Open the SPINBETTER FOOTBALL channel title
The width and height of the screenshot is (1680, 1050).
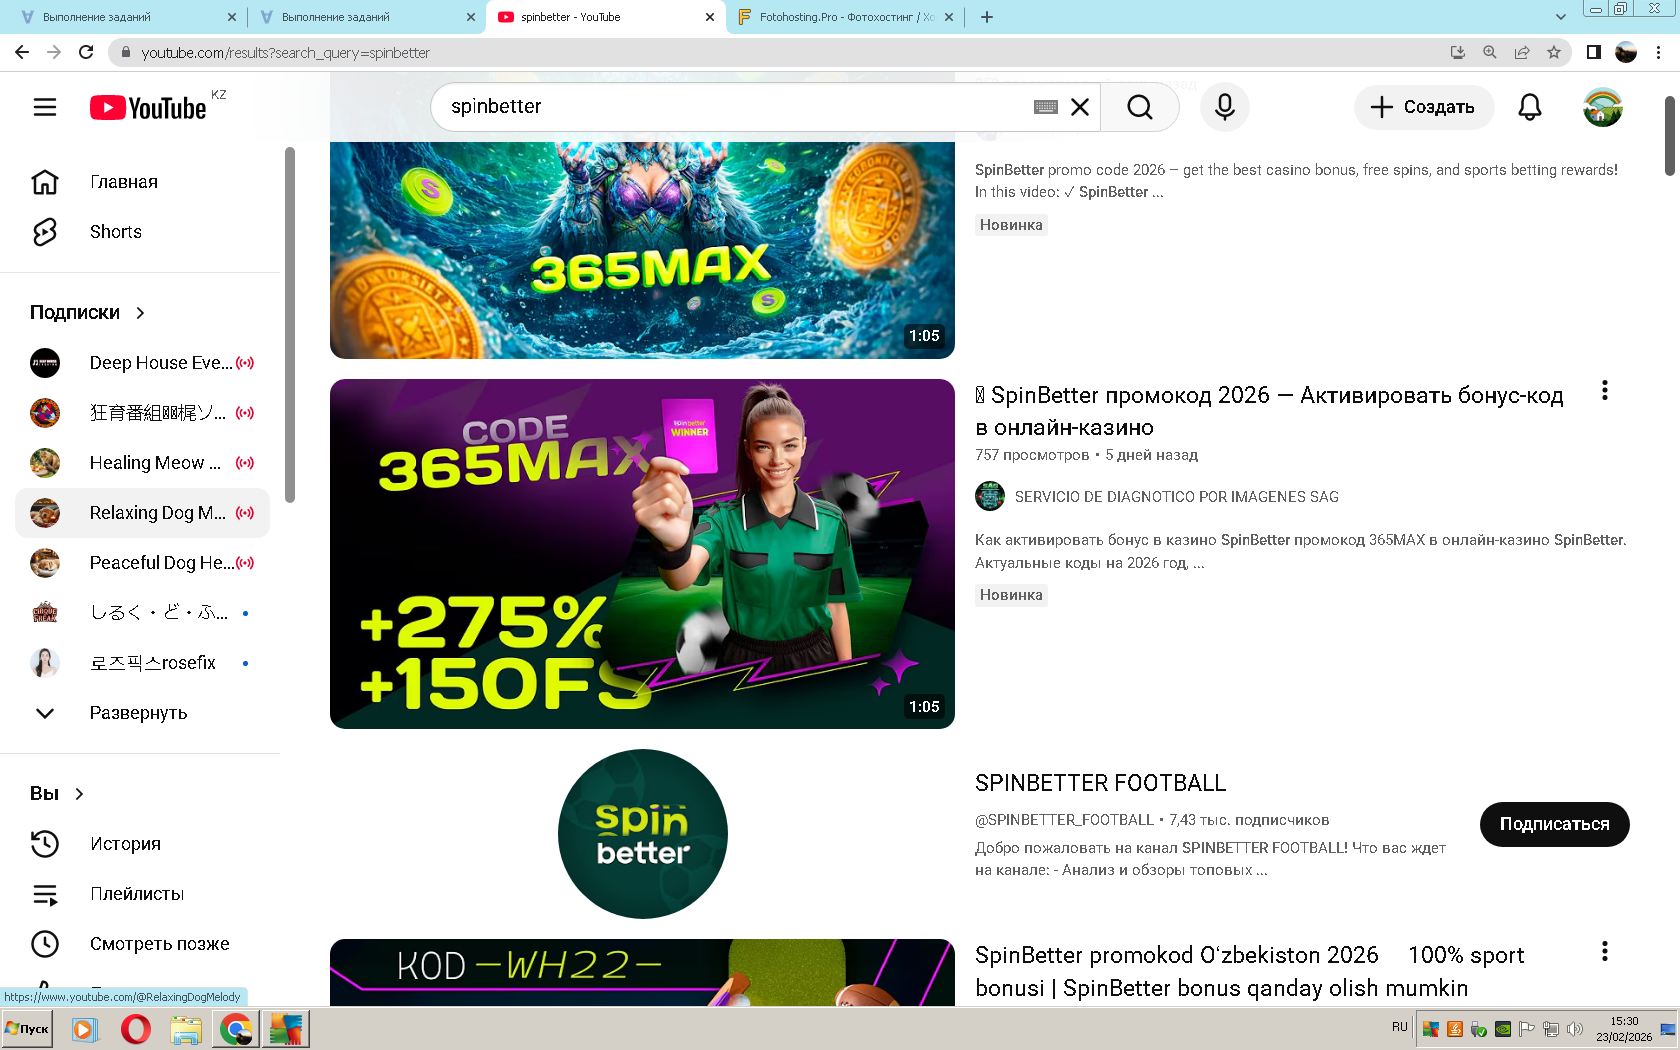(x=1100, y=783)
